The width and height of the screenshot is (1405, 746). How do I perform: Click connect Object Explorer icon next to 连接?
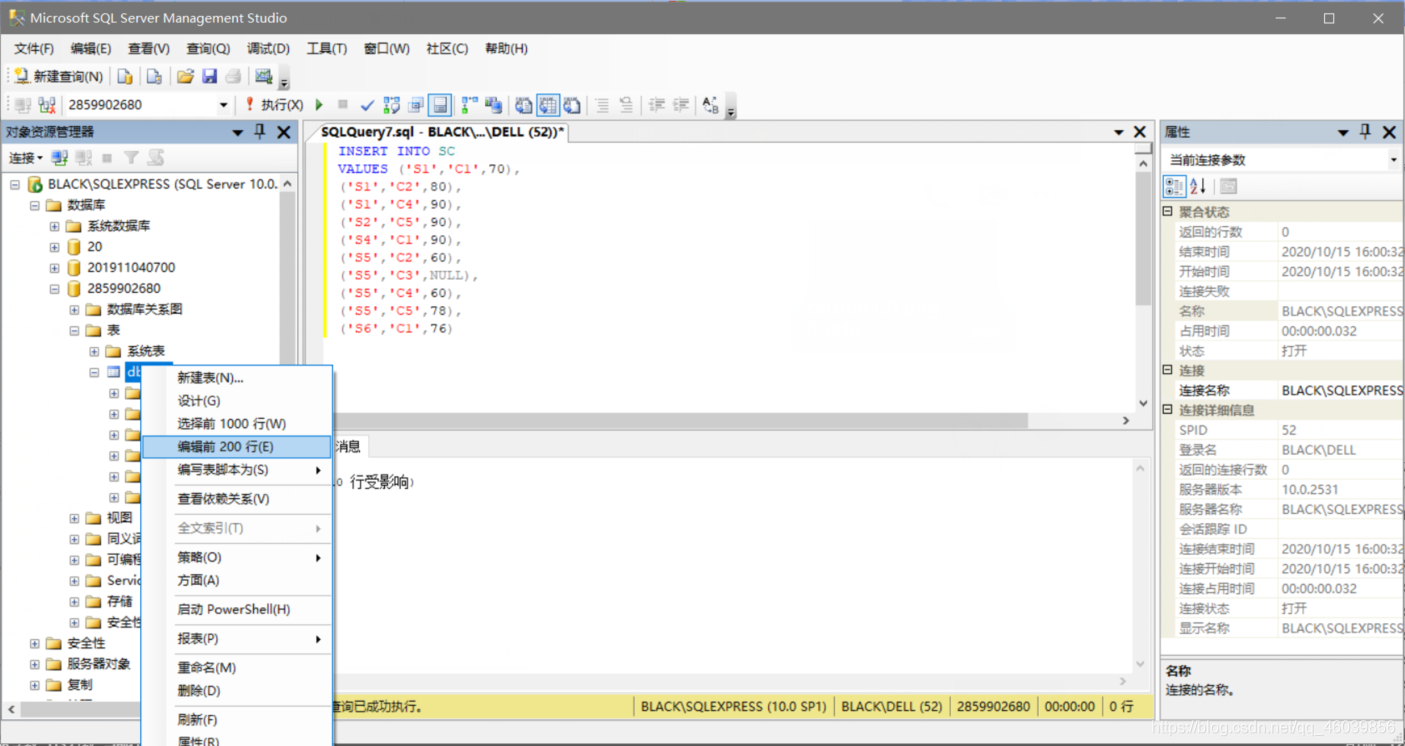[60, 158]
